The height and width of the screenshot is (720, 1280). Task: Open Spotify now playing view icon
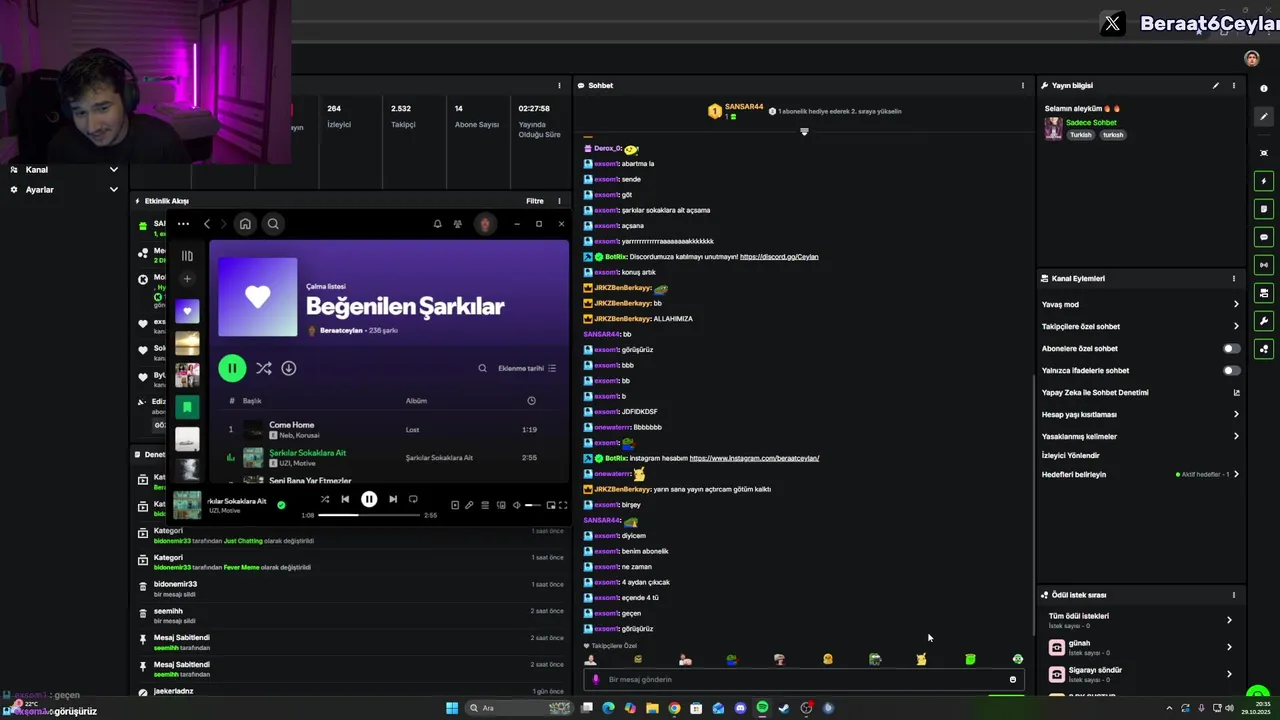pyautogui.click(x=454, y=505)
